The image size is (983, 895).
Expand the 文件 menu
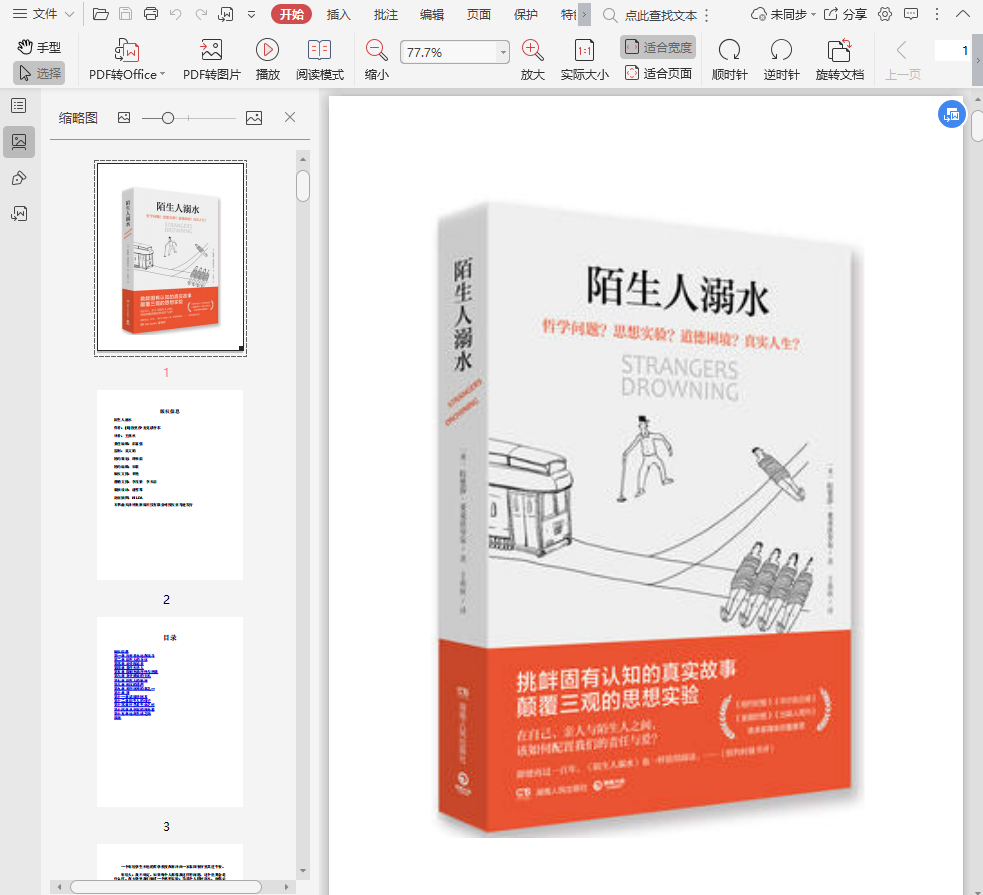coord(42,14)
